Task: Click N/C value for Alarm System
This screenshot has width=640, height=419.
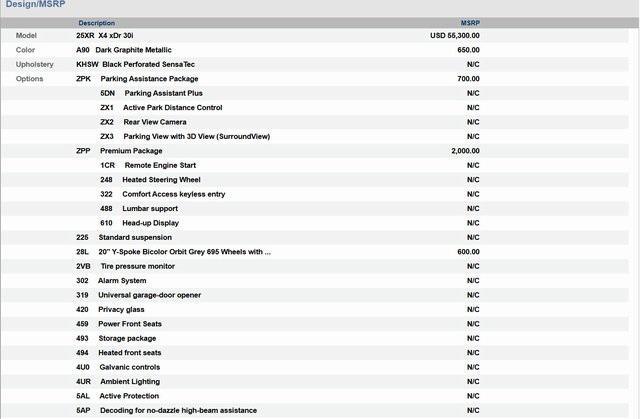Action: 473,281
